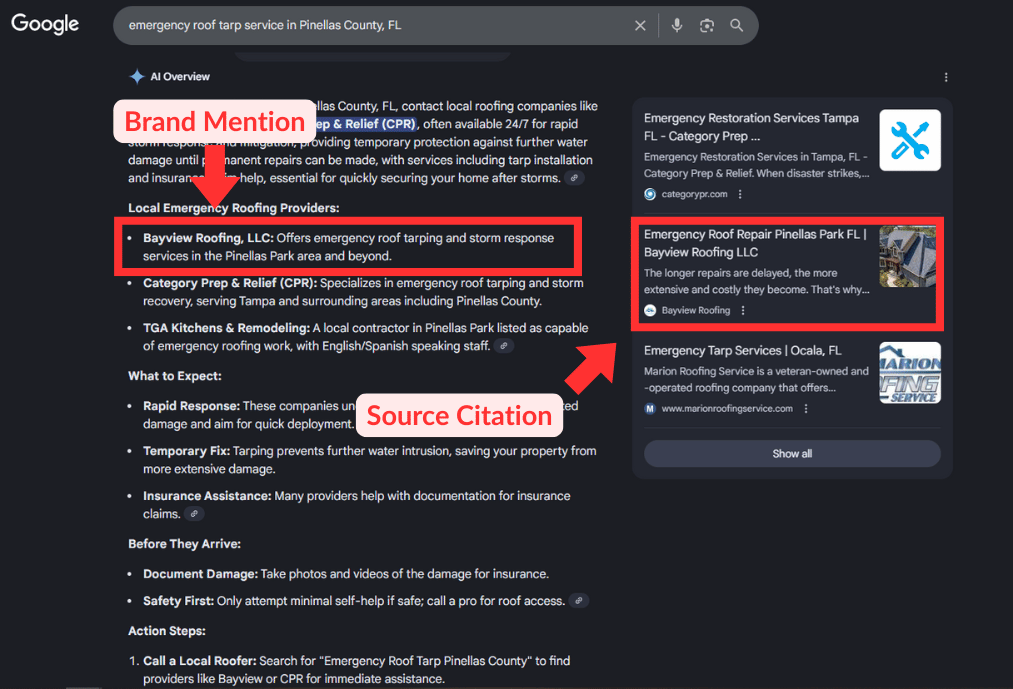The image size is (1013, 689).
Task: Click the Bayview Roofing source favicon
Action: pos(650,310)
